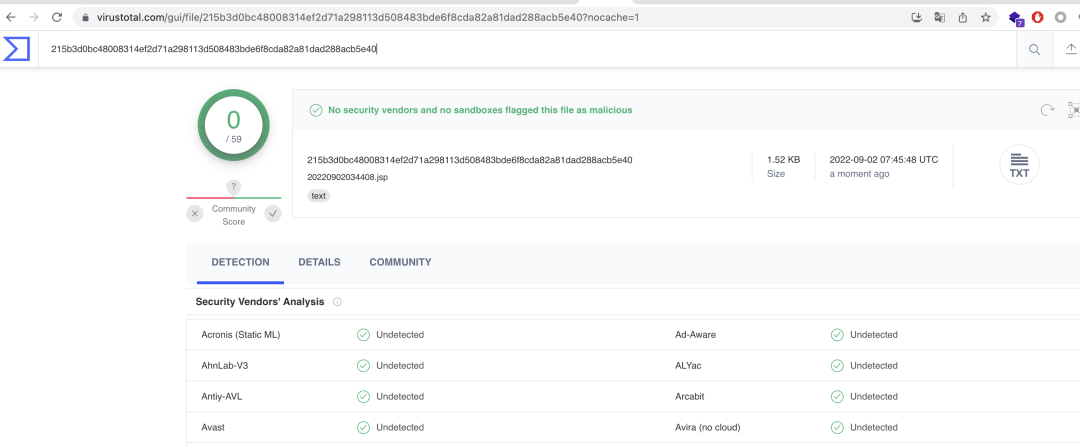Click the hash search input field
The height and width of the screenshot is (447, 1080).
[527, 49]
